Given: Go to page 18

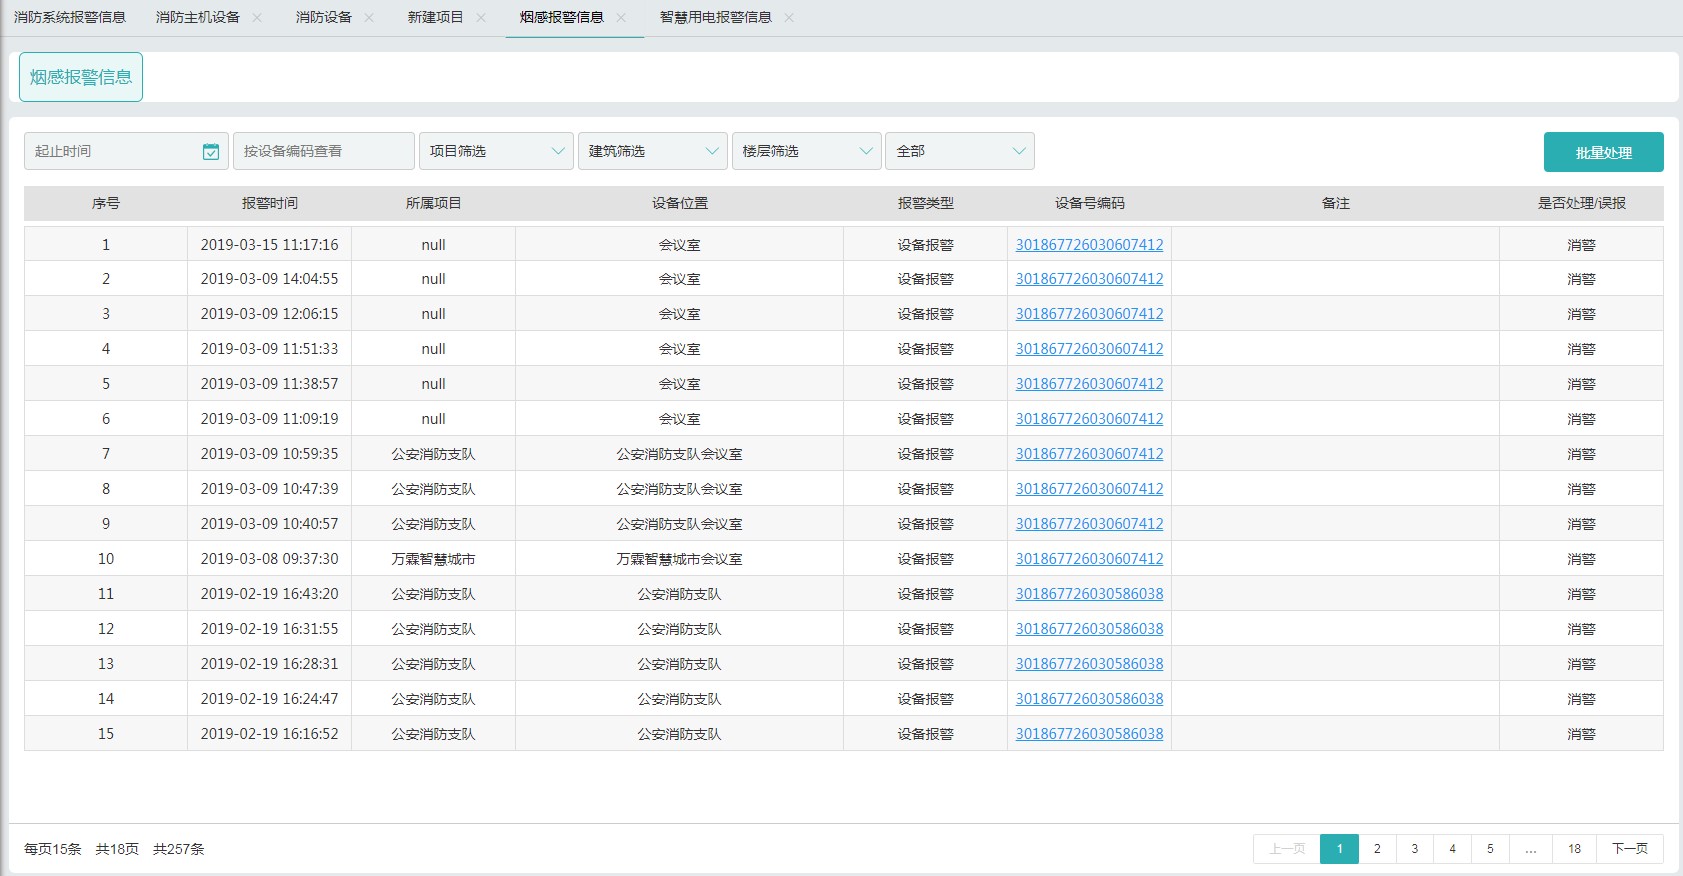Looking at the screenshot, I should pos(1574,849).
